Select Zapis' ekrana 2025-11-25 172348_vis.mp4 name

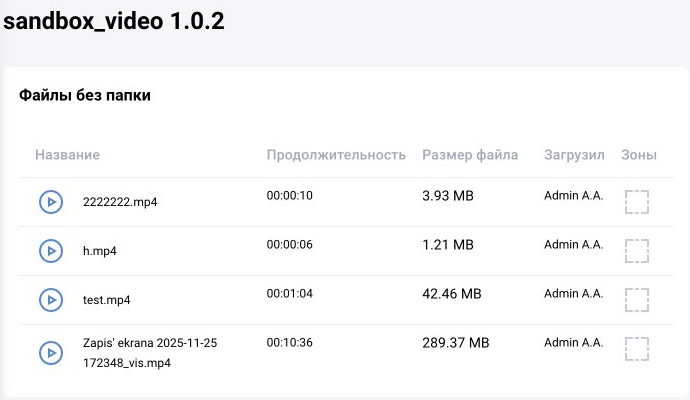click(x=150, y=353)
